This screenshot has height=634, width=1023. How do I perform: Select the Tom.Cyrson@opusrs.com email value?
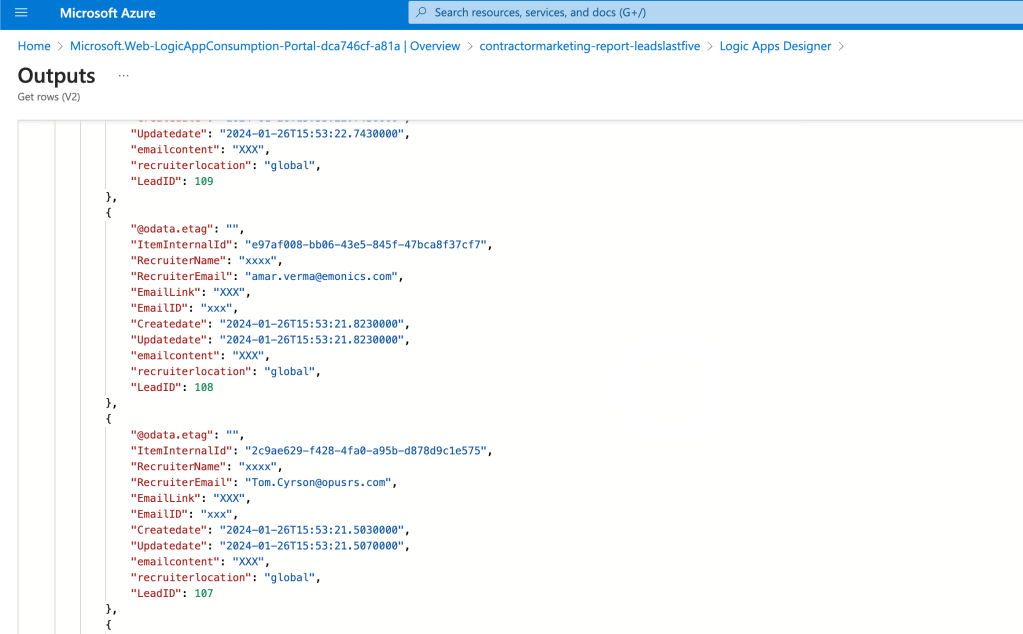coord(319,483)
